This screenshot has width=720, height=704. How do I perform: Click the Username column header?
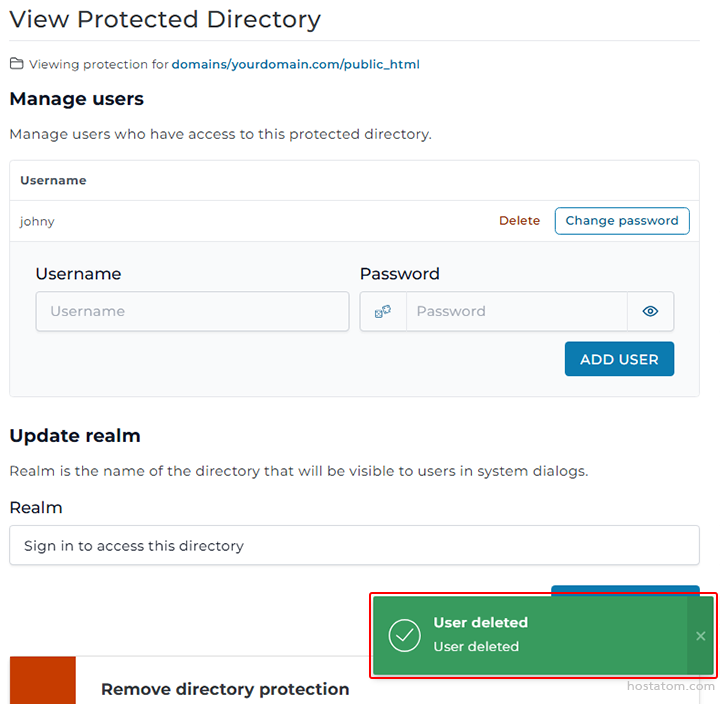(x=53, y=181)
